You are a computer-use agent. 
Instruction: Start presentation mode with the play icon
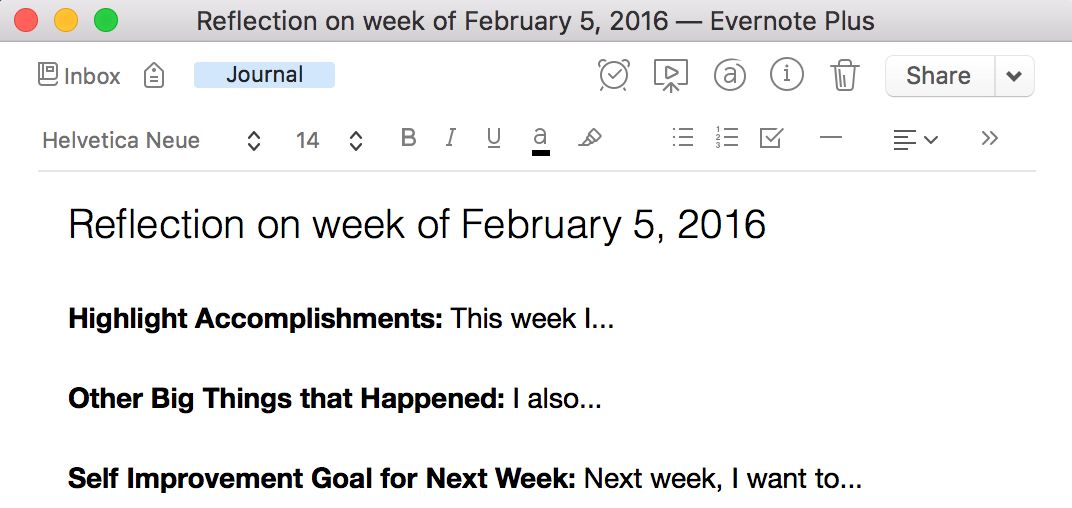pos(671,75)
